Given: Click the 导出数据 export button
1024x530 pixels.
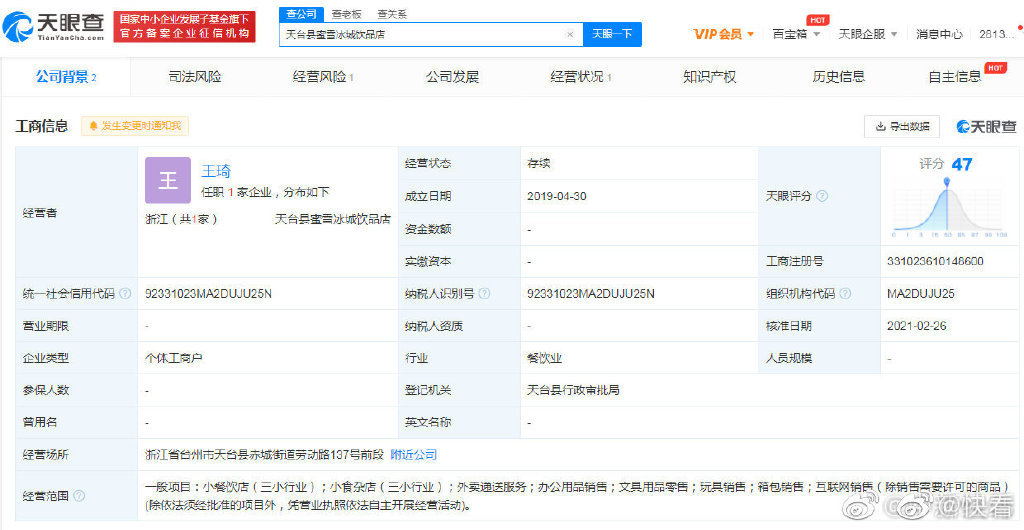Looking at the screenshot, I should (x=902, y=126).
